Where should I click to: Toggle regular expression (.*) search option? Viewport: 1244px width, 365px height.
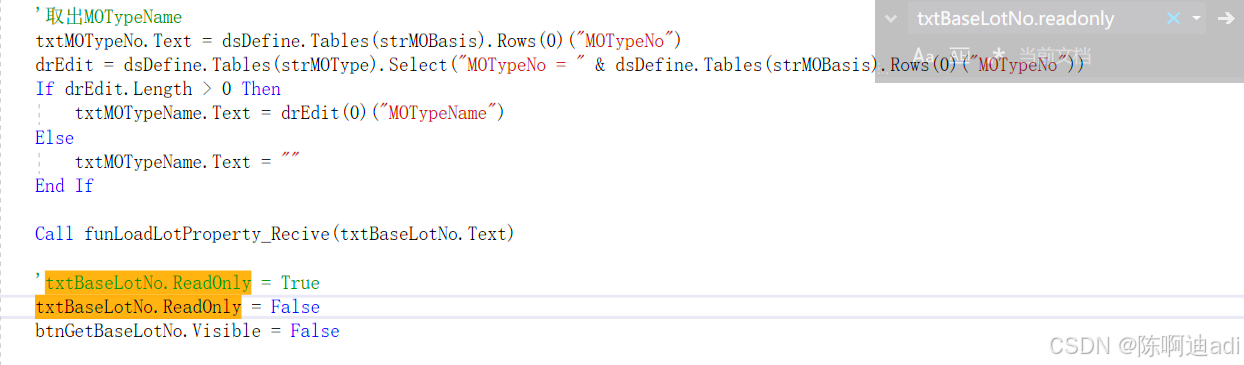[997, 55]
